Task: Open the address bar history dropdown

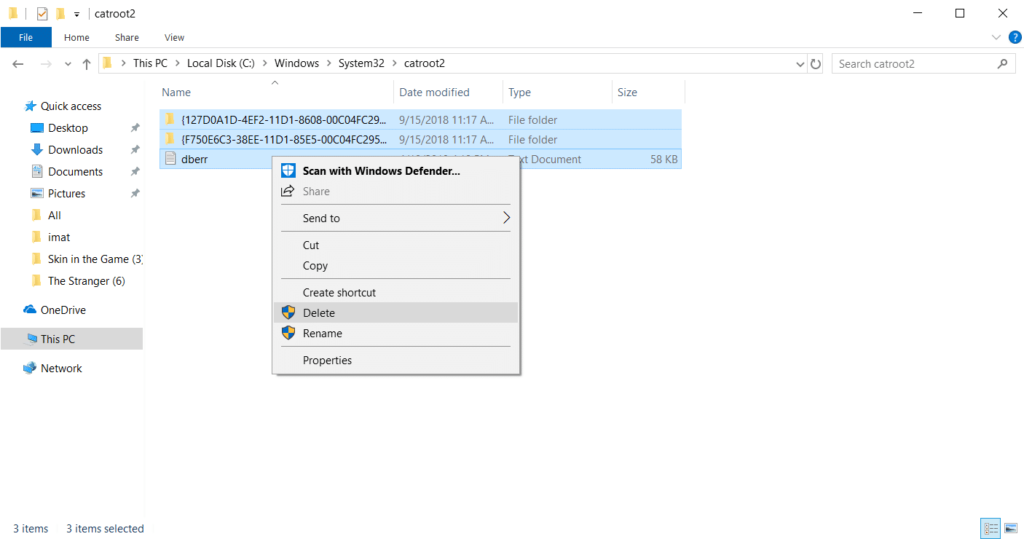Action: coord(800,64)
